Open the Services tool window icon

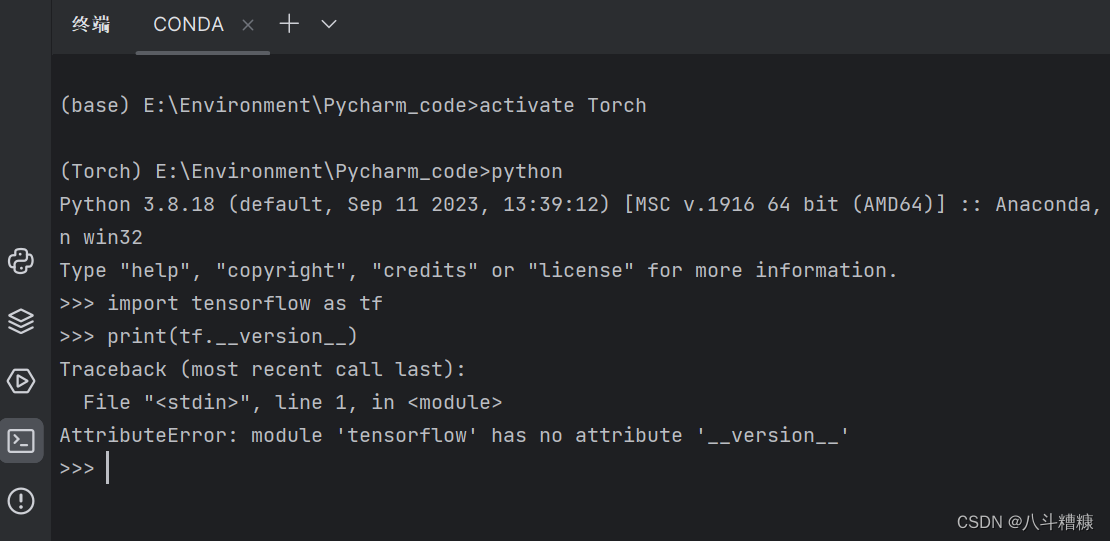coord(21,381)
